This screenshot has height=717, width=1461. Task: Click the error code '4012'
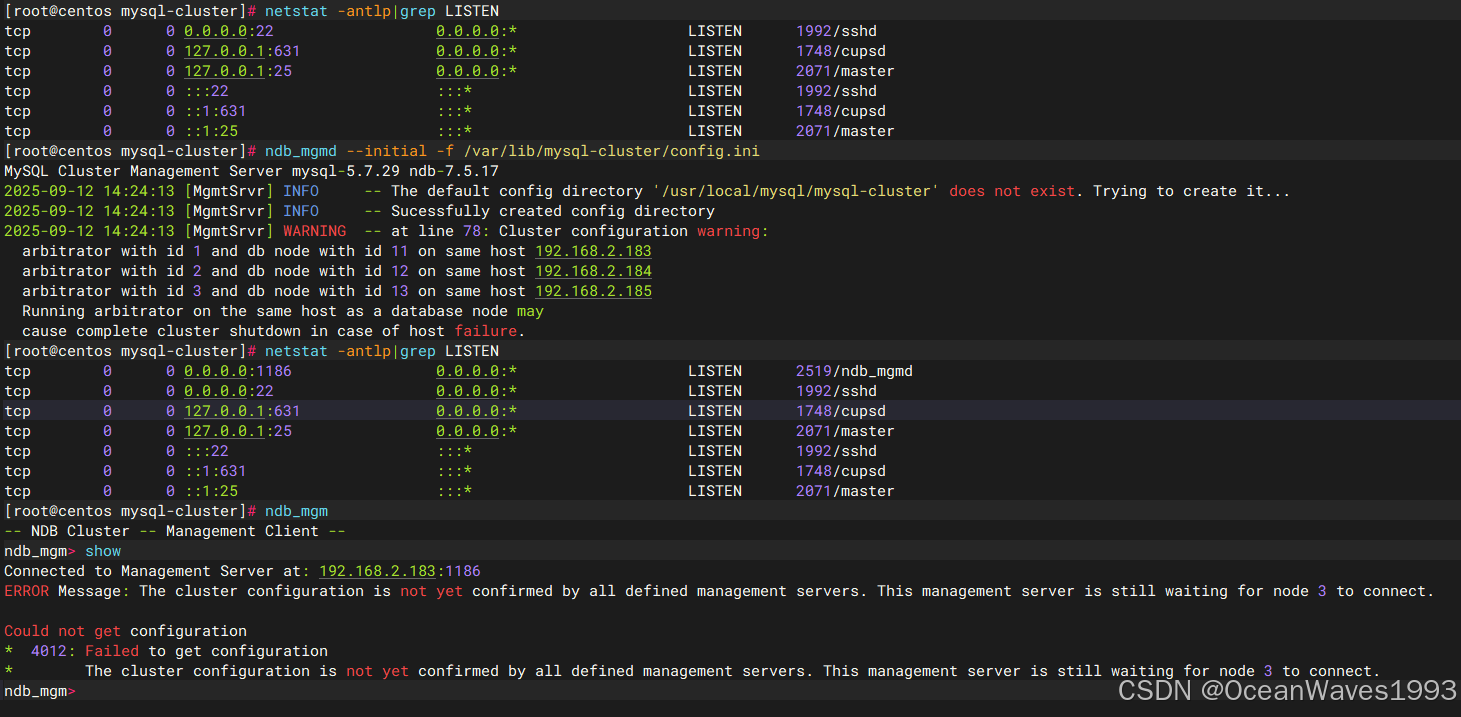click(49, 651)
